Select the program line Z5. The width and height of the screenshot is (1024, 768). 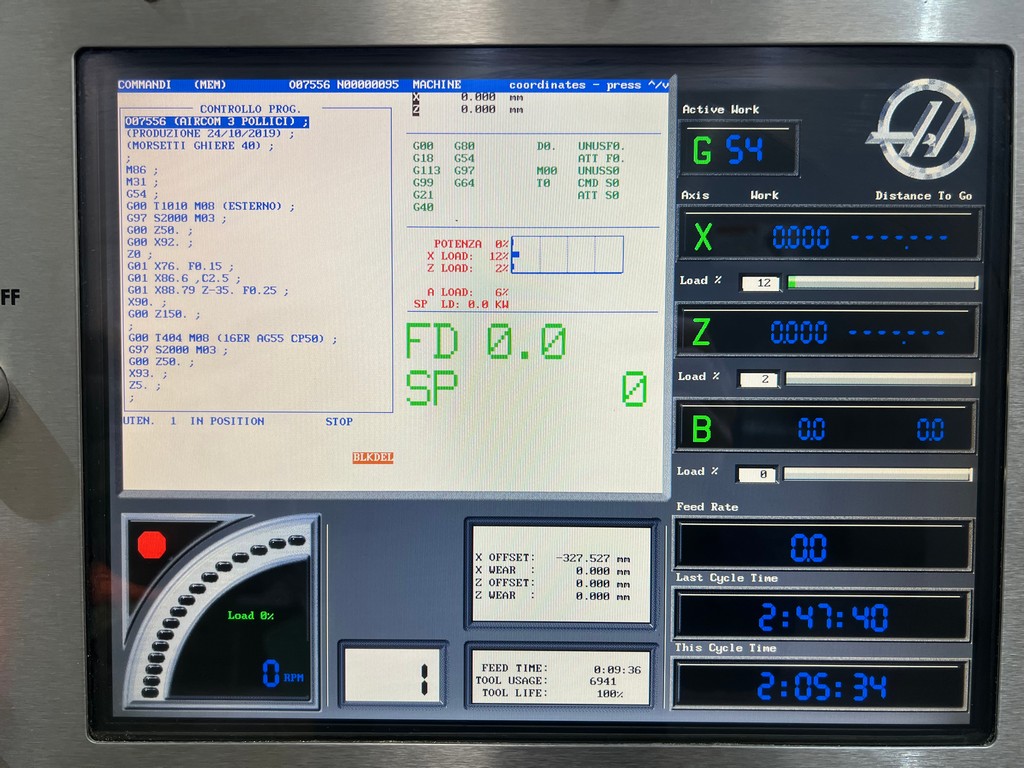pos(144,385)
